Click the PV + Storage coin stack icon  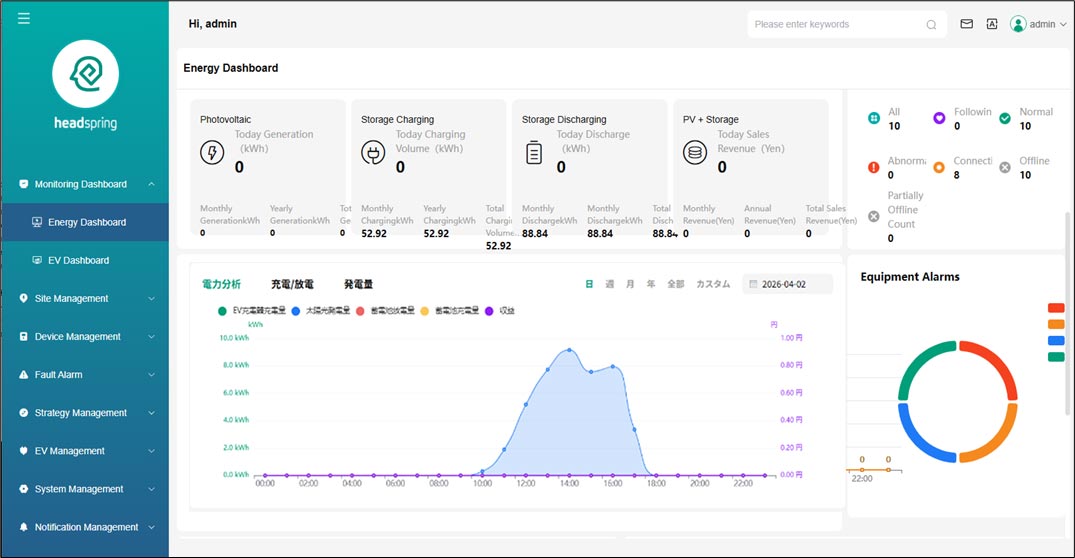tap(695, 152)
